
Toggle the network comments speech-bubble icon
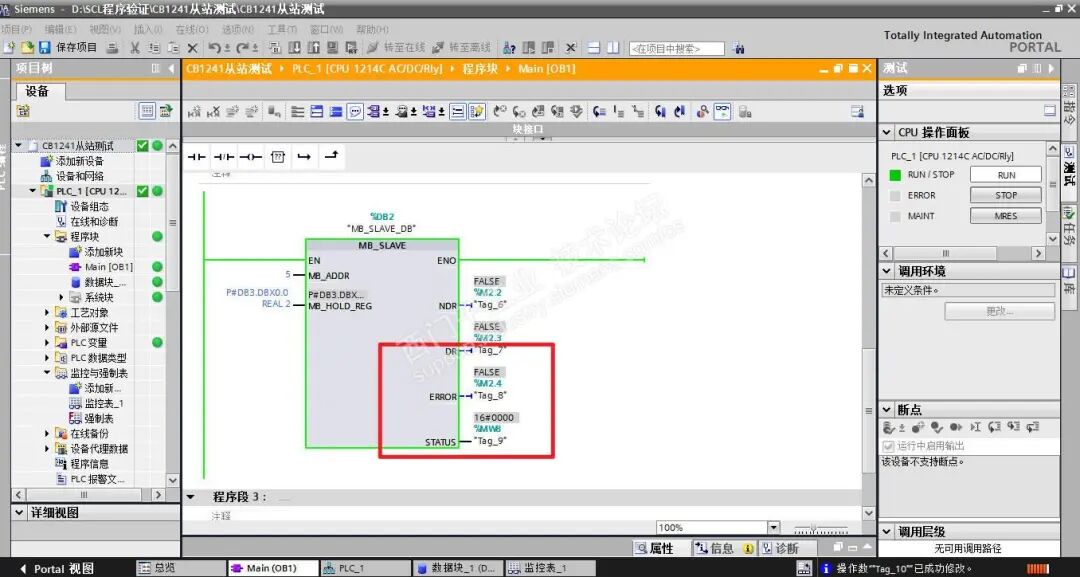[x=355, y=112]
